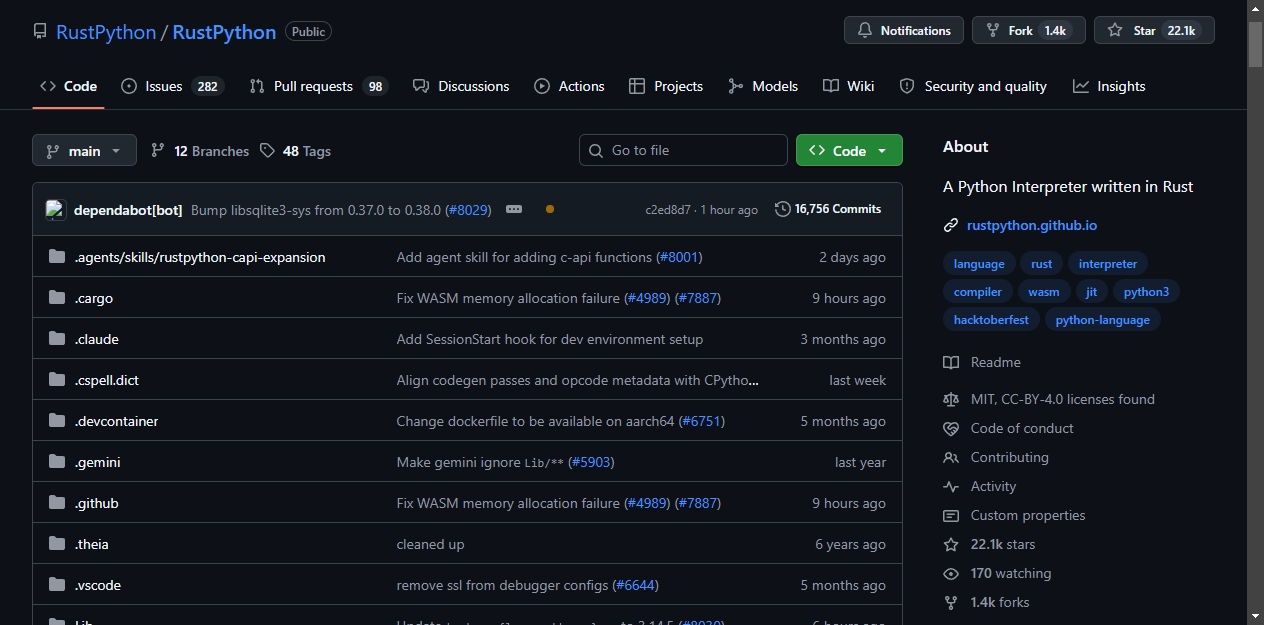Viewport: 1264px width, 625px height.
Task: Select the interpreter topic tag
Action: [1108, 264]
